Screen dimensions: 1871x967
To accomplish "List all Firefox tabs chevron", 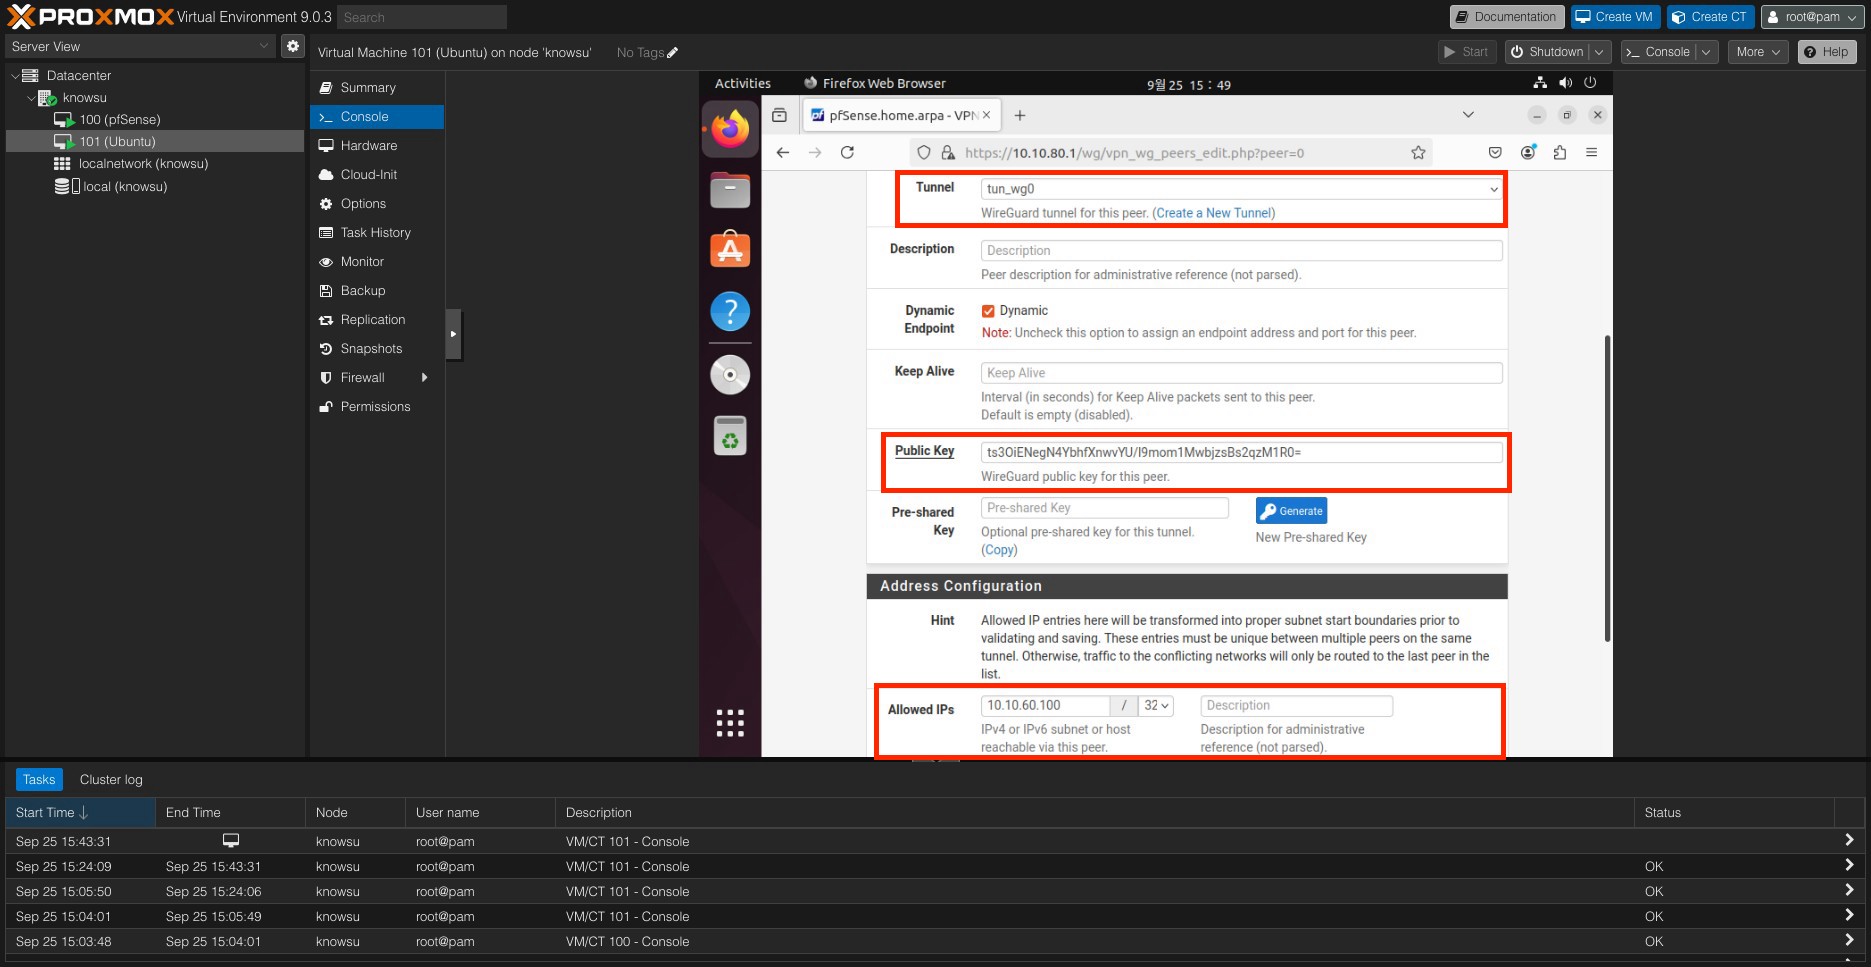I will [1468, 115].
